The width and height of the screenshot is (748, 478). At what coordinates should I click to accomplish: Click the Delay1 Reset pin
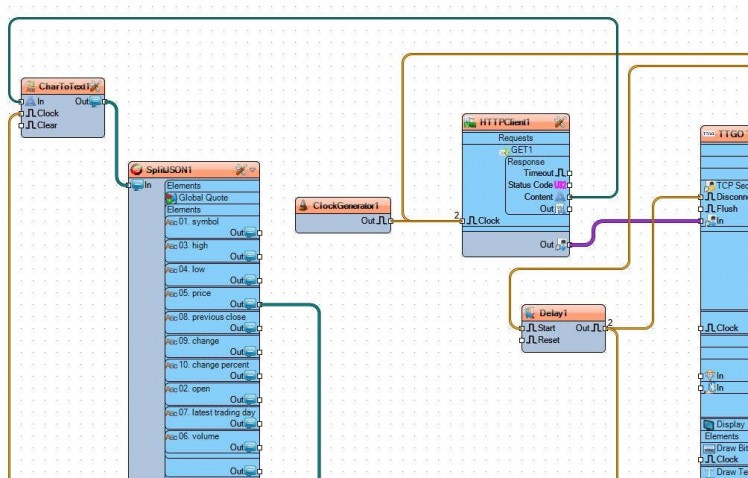click(522, 340)
